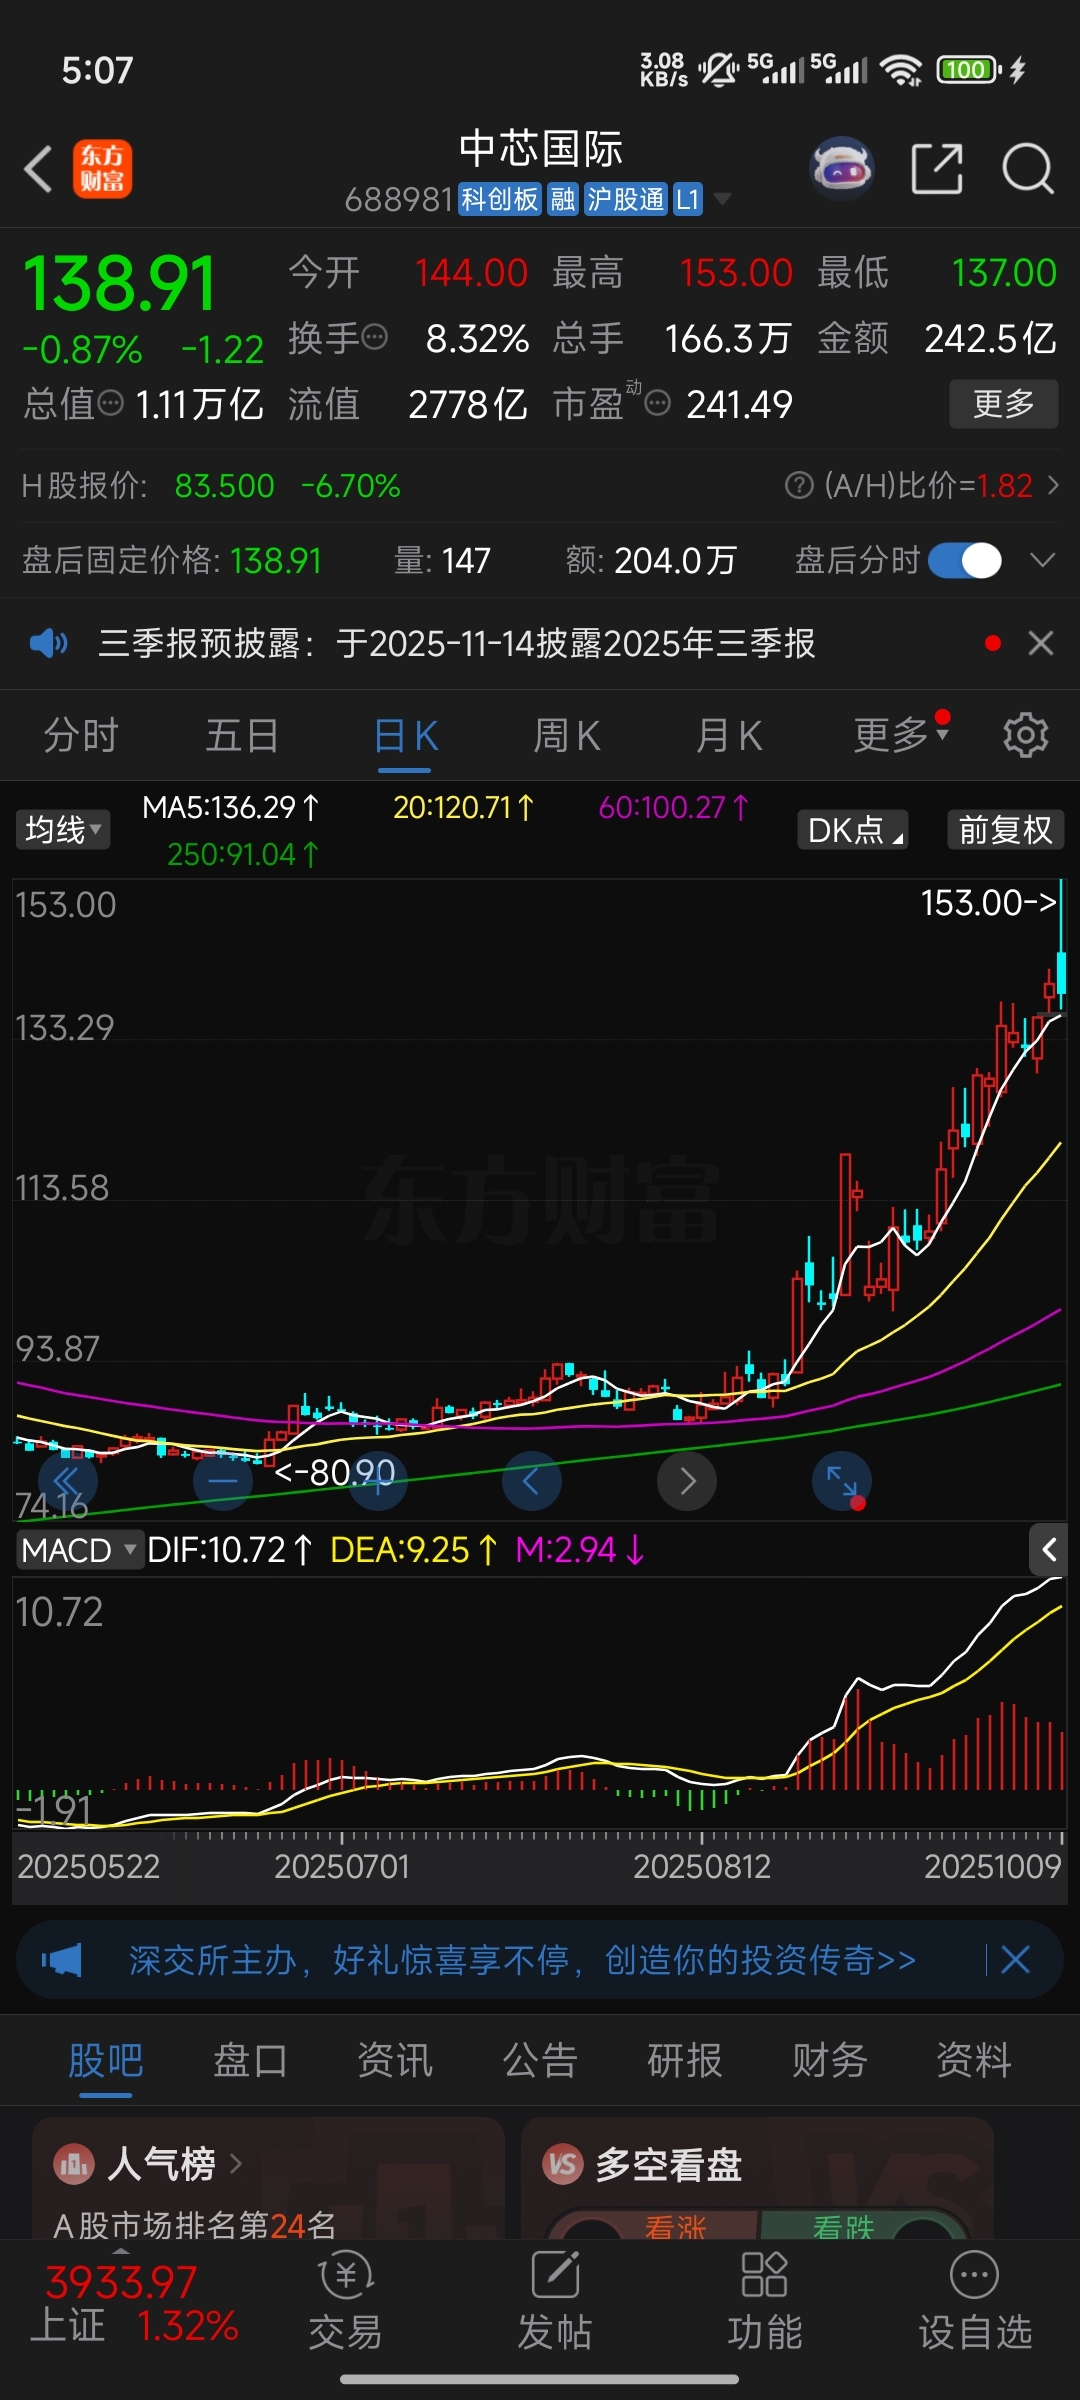Open the robot AI assistant icon
1080x2400 pixels.
tap(841, 168)
